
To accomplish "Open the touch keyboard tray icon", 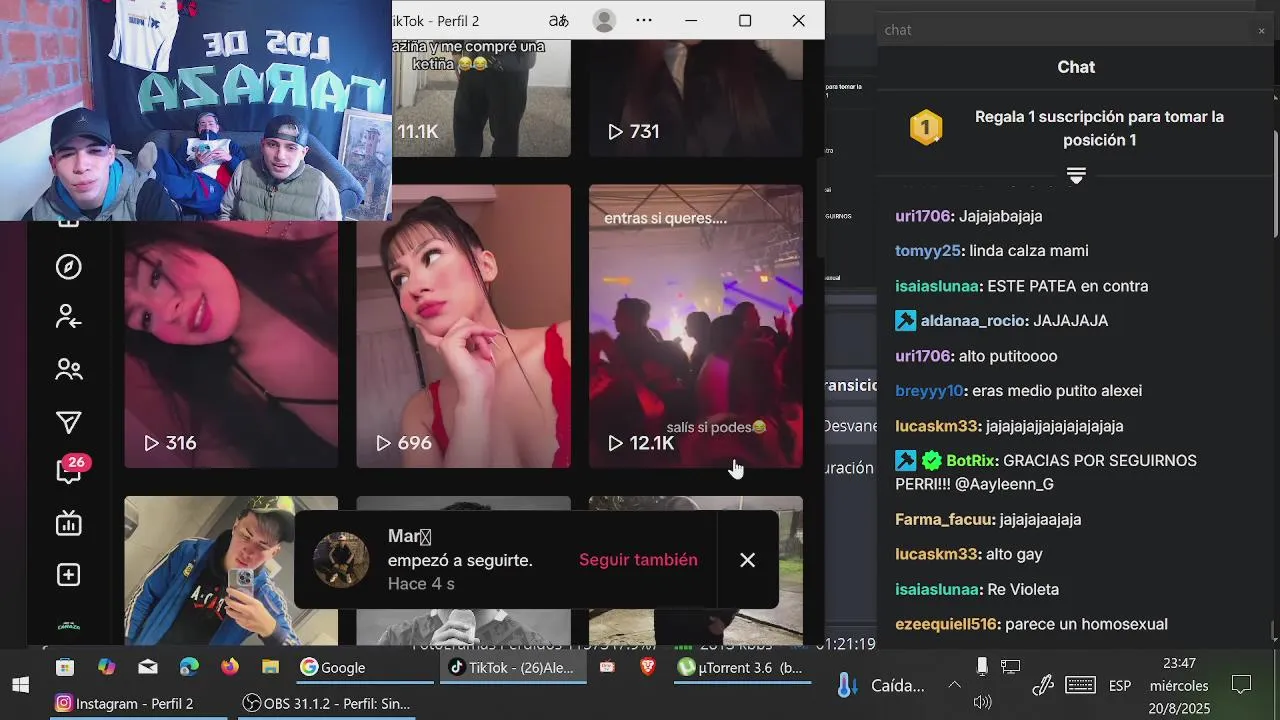I will click(1080, 685).
